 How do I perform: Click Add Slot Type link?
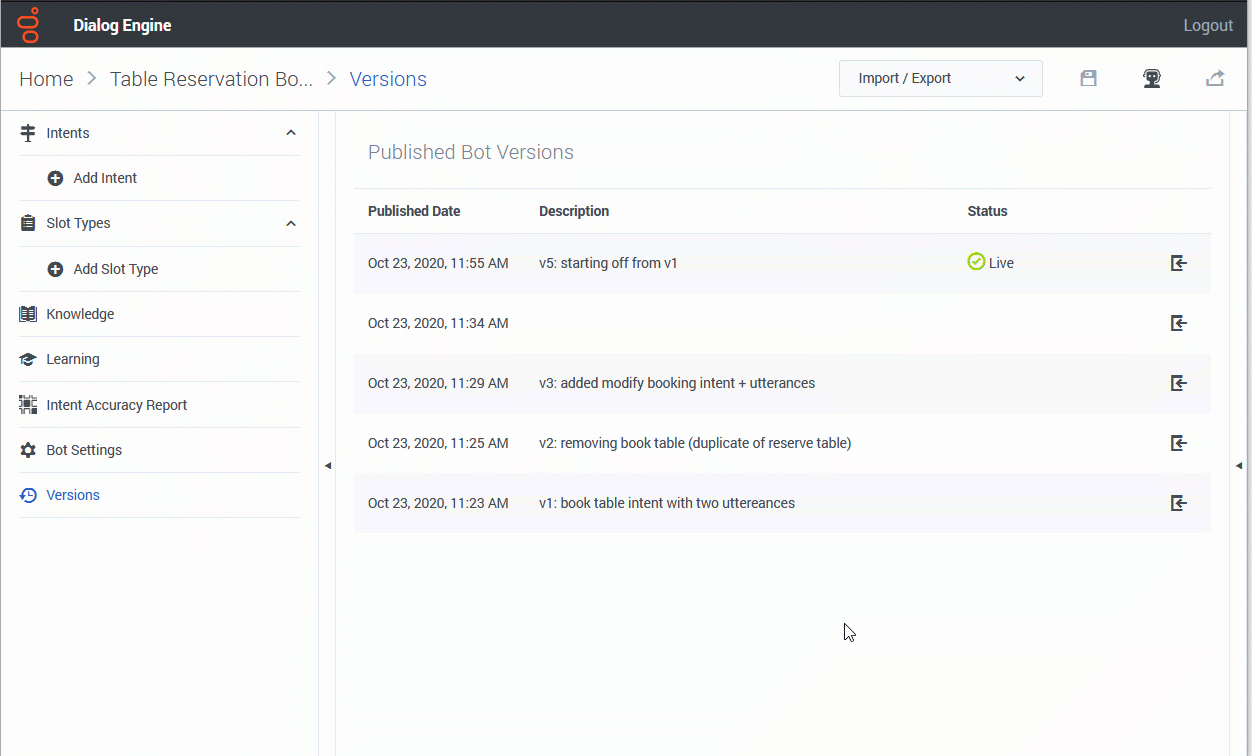116,269
